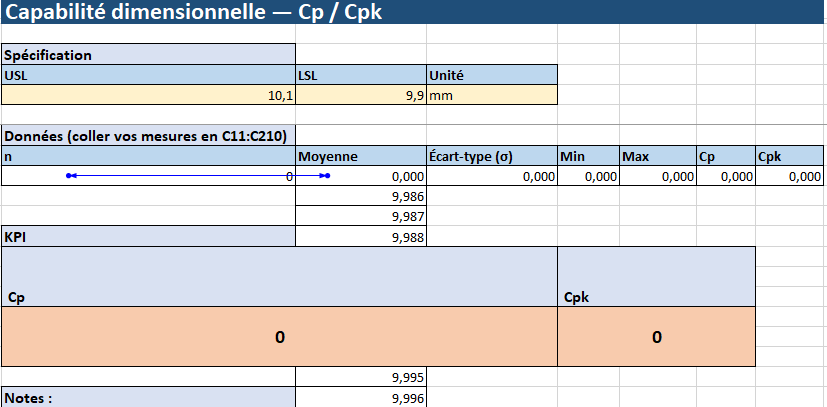Click the Écart-type (σ) header cell

[490, 156]
